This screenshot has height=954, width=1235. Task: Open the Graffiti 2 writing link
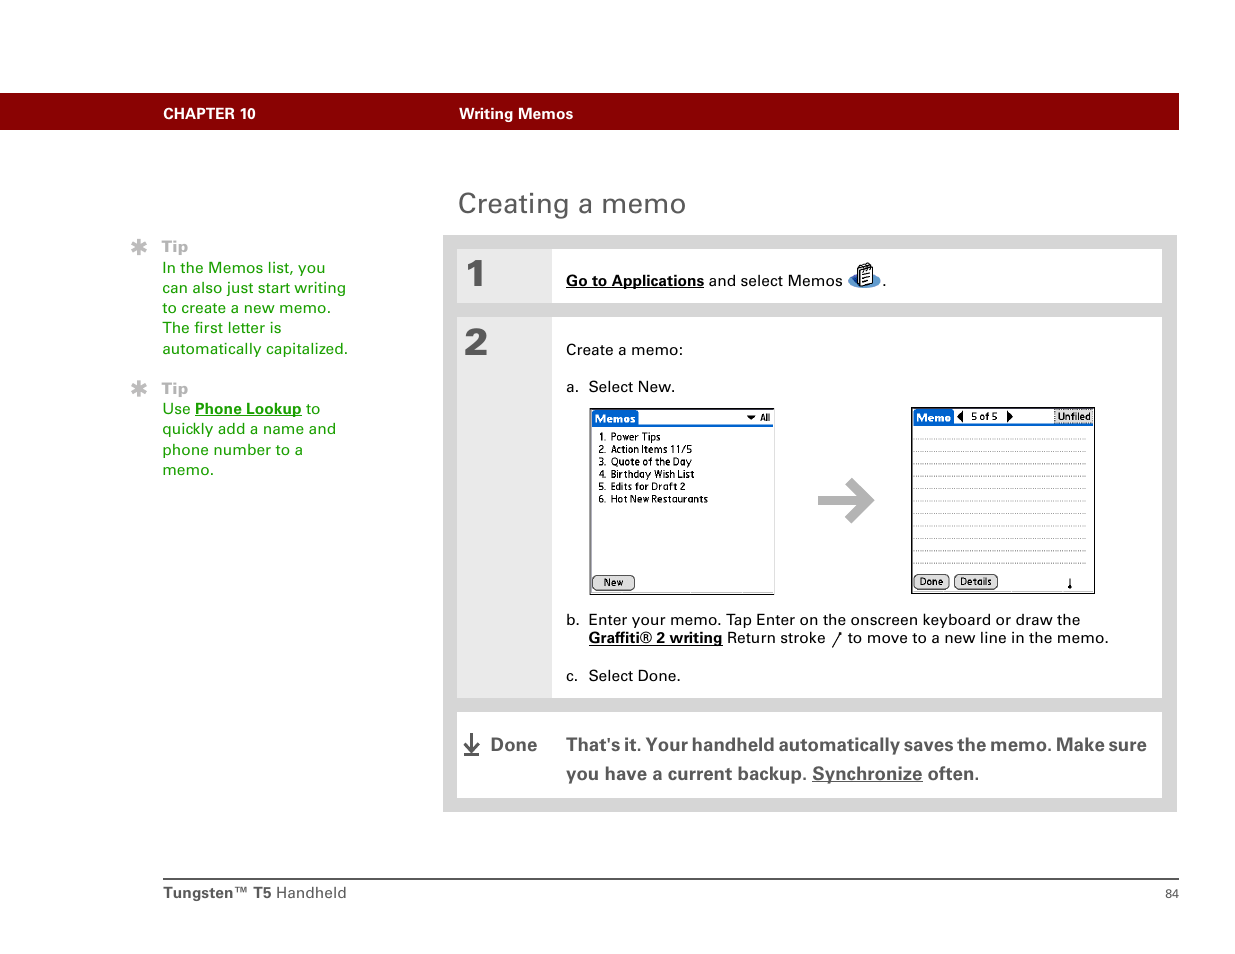pyautogui.click(x=655, y=638)
